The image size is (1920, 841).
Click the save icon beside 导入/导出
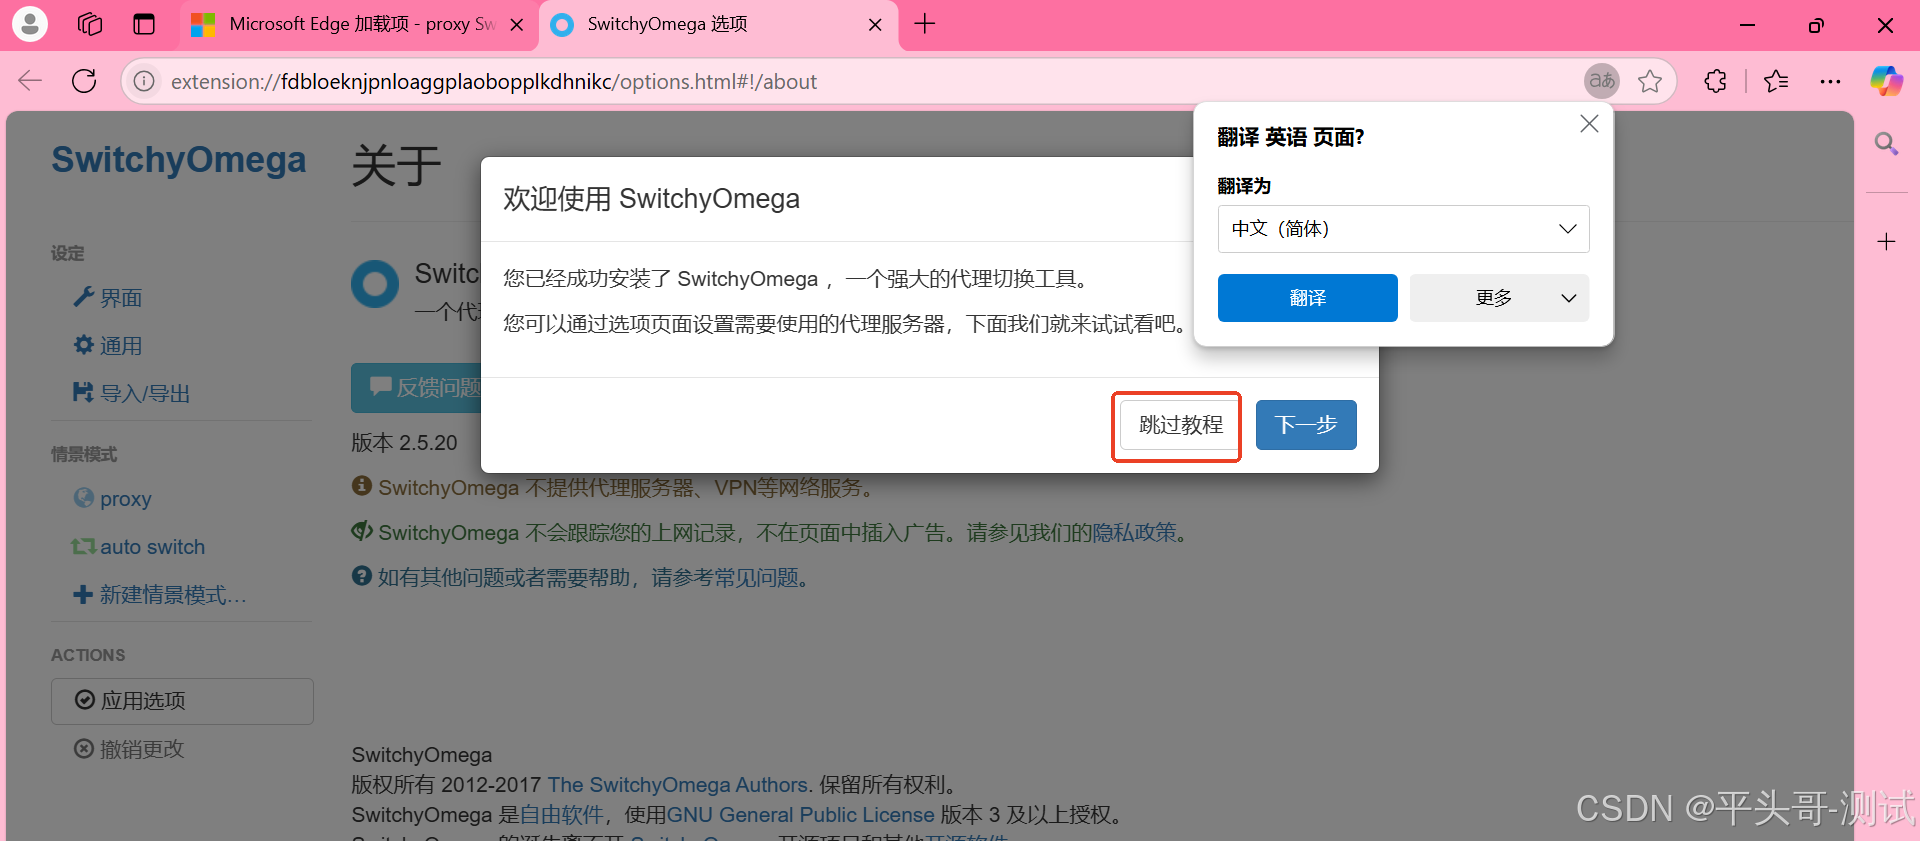click(83, 392)
